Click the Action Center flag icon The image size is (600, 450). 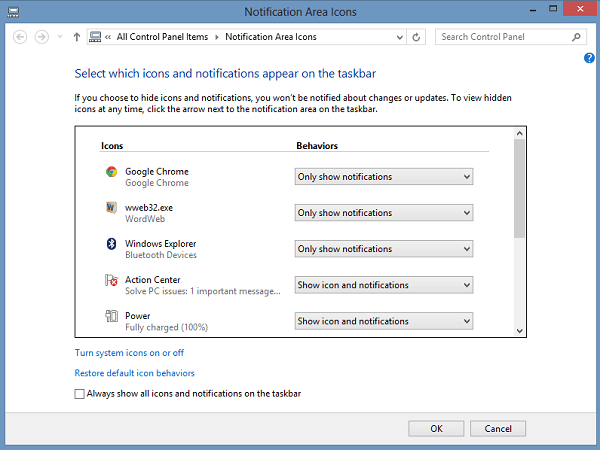coord(111,281)
